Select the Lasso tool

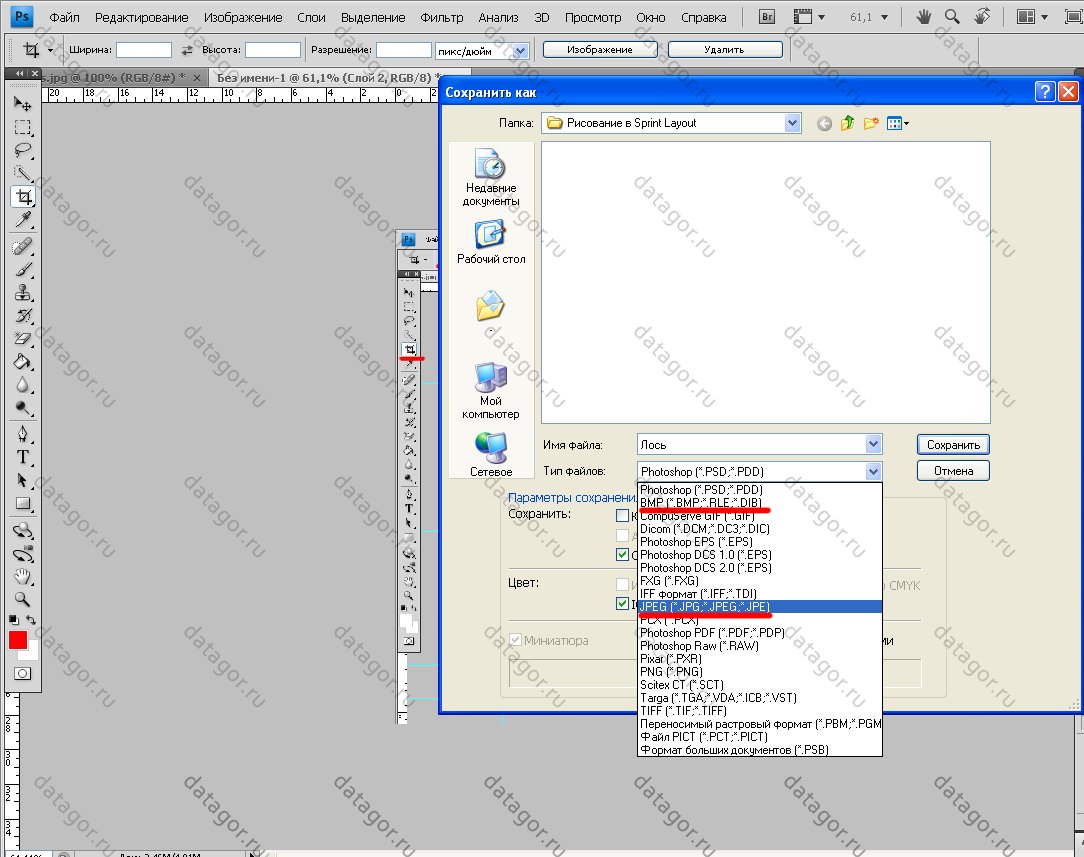23,150
